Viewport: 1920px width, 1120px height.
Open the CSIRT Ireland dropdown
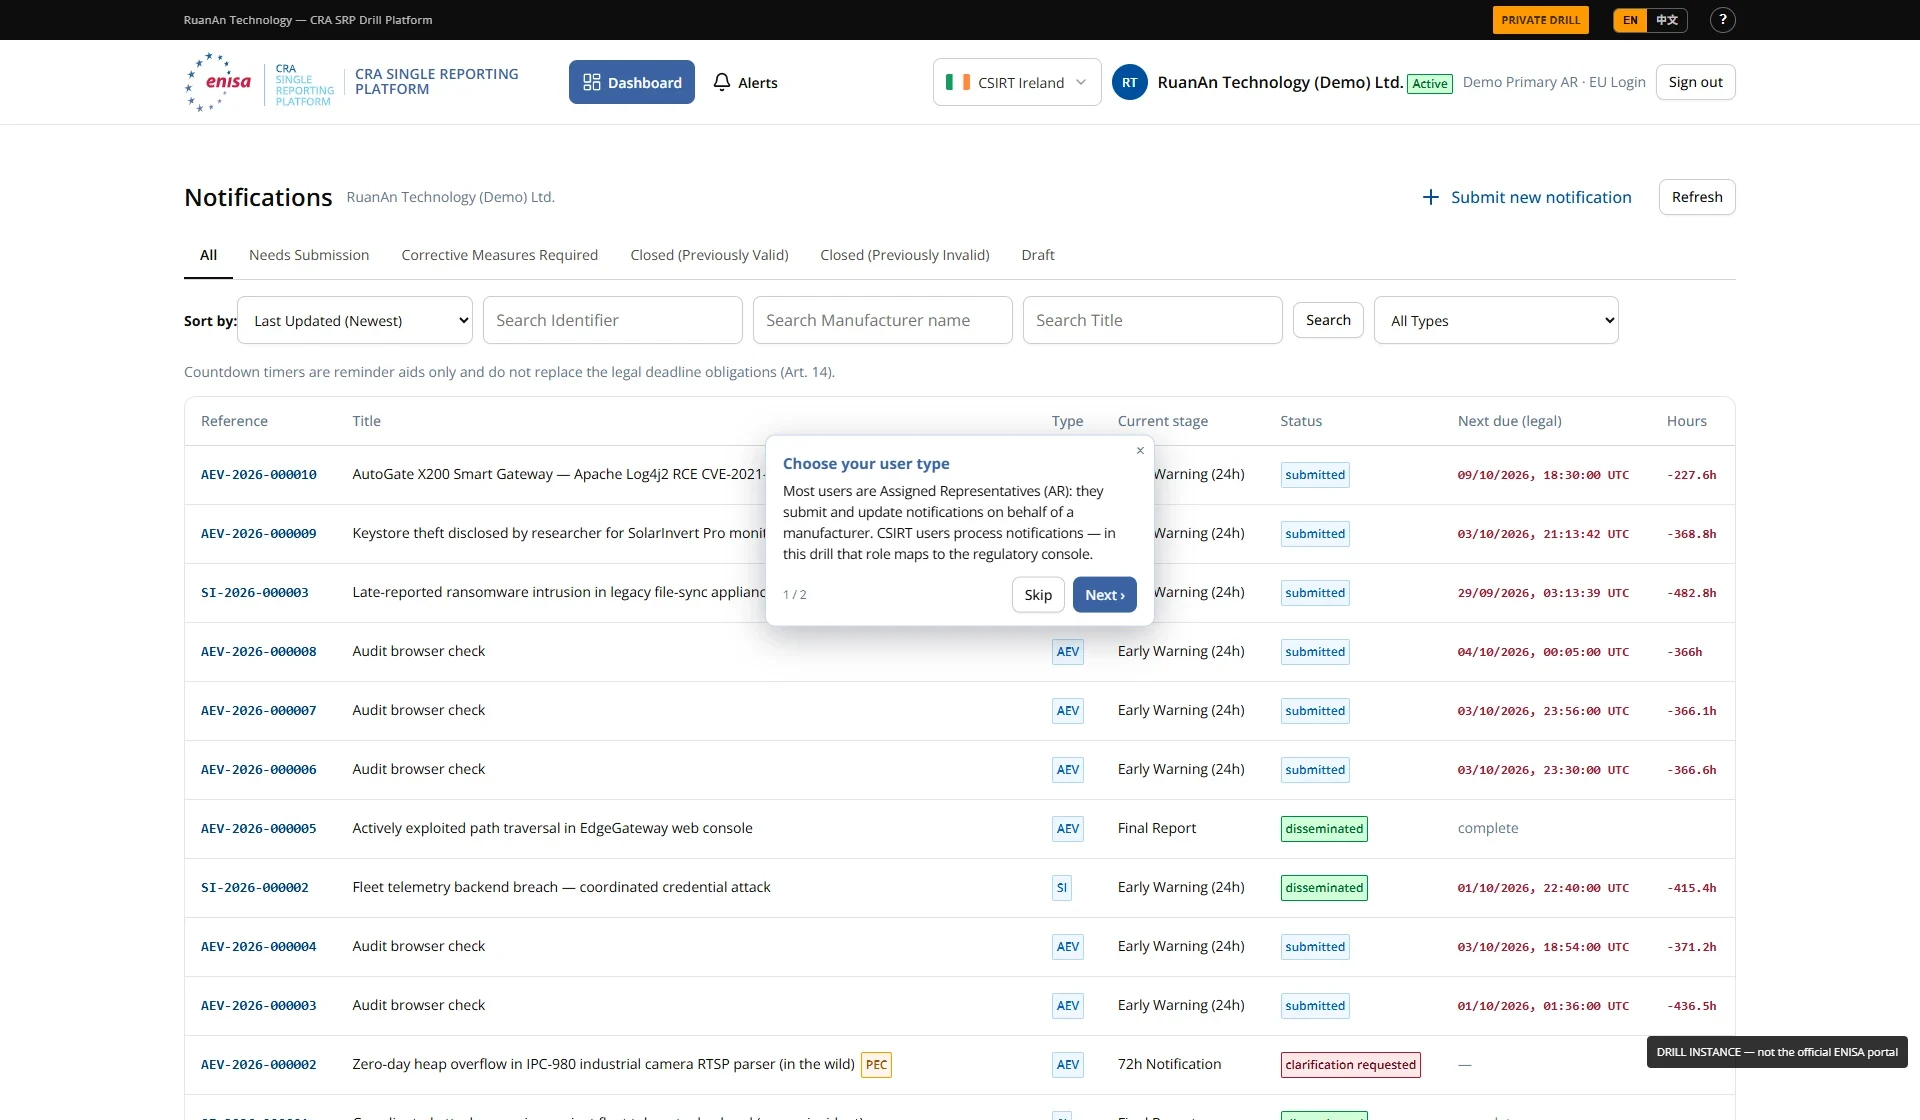coord(1017,82)
